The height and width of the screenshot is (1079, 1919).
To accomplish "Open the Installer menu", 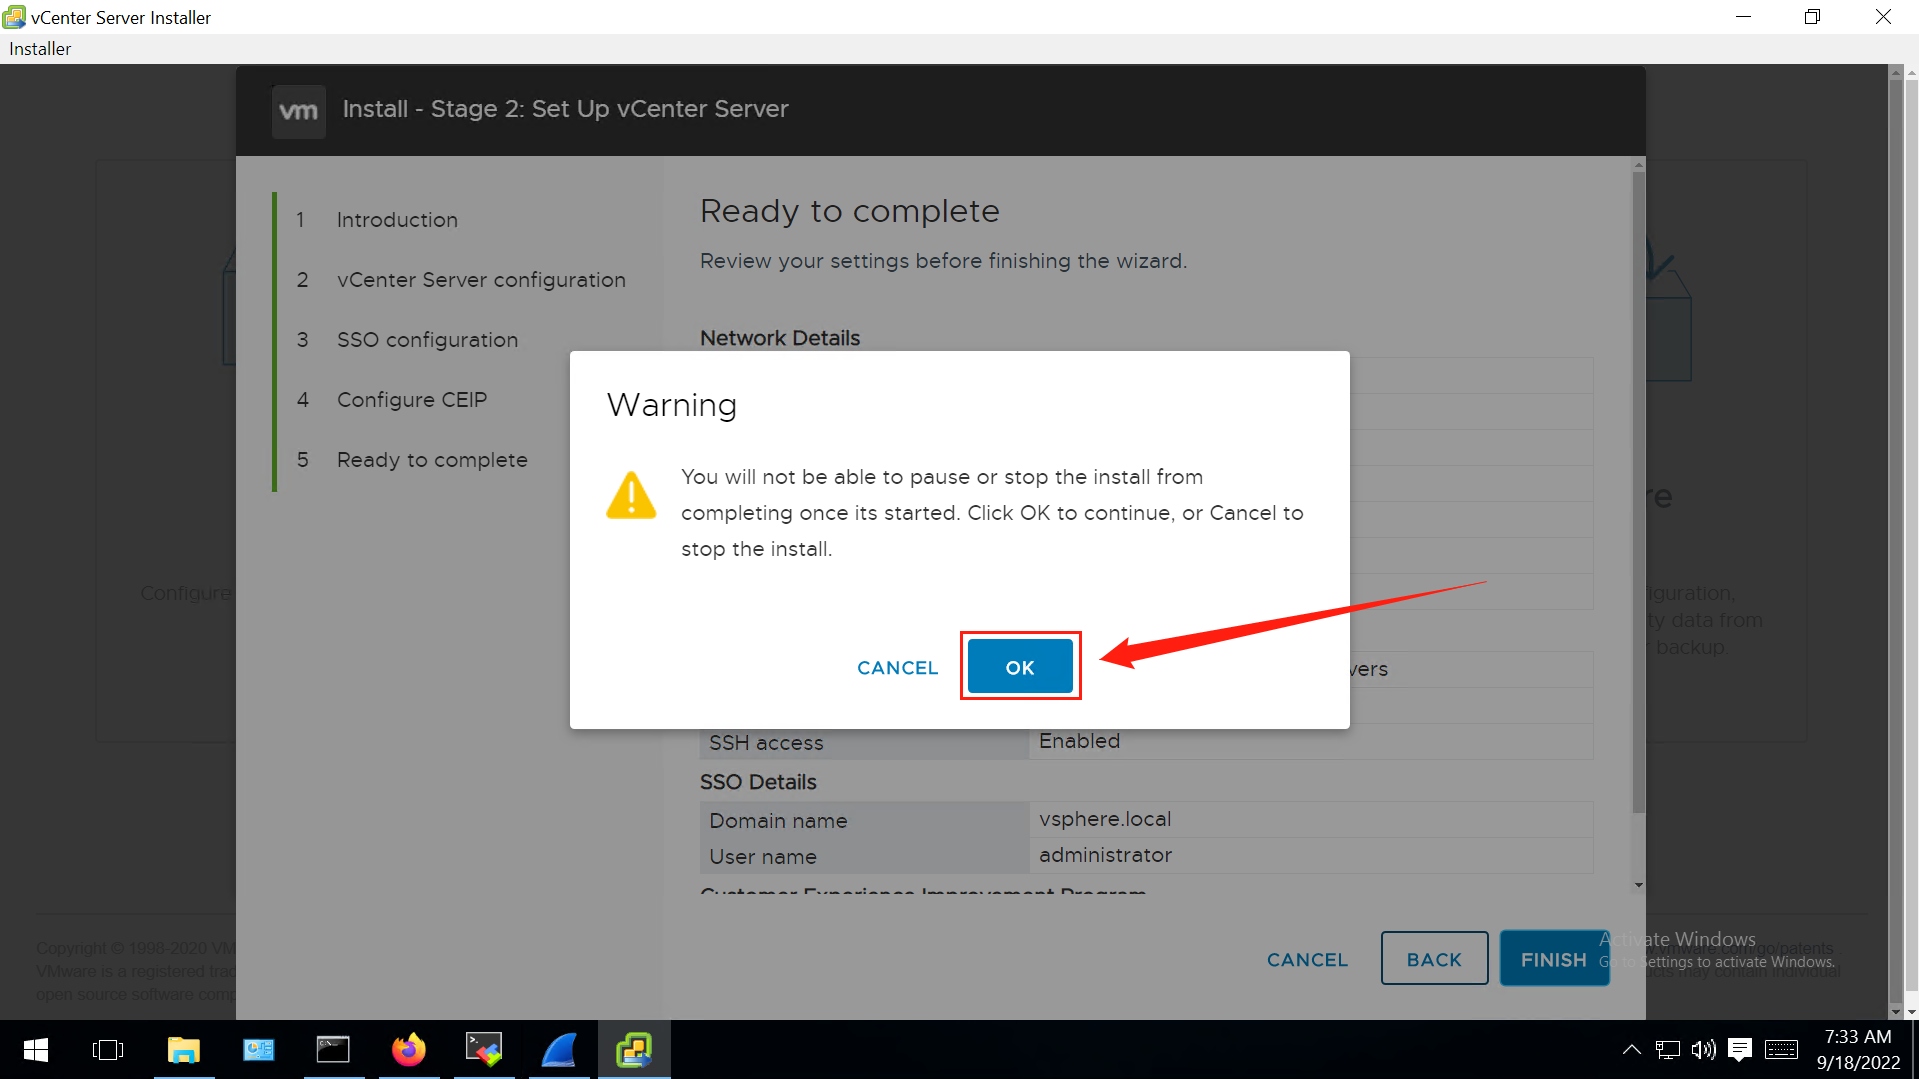I will point(40,49).
